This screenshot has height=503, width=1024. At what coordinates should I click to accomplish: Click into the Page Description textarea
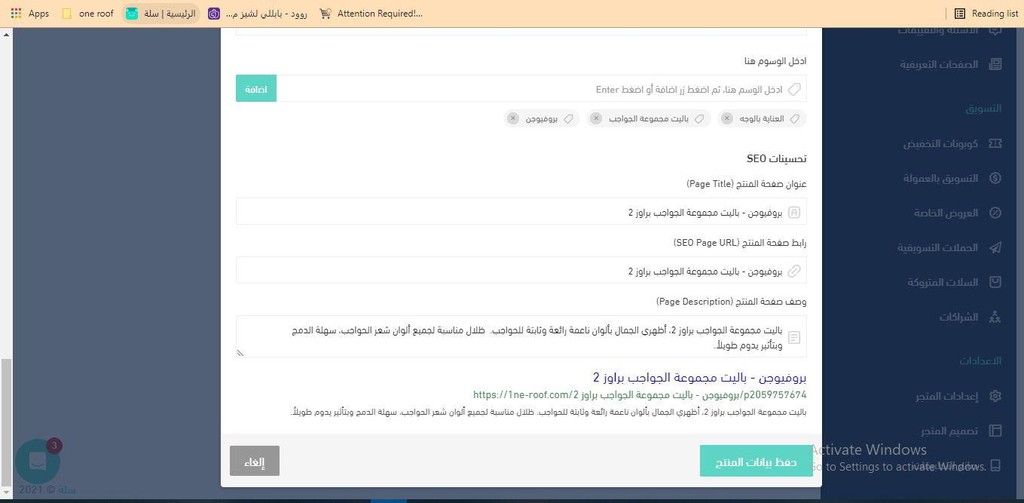tap(521, 336)
